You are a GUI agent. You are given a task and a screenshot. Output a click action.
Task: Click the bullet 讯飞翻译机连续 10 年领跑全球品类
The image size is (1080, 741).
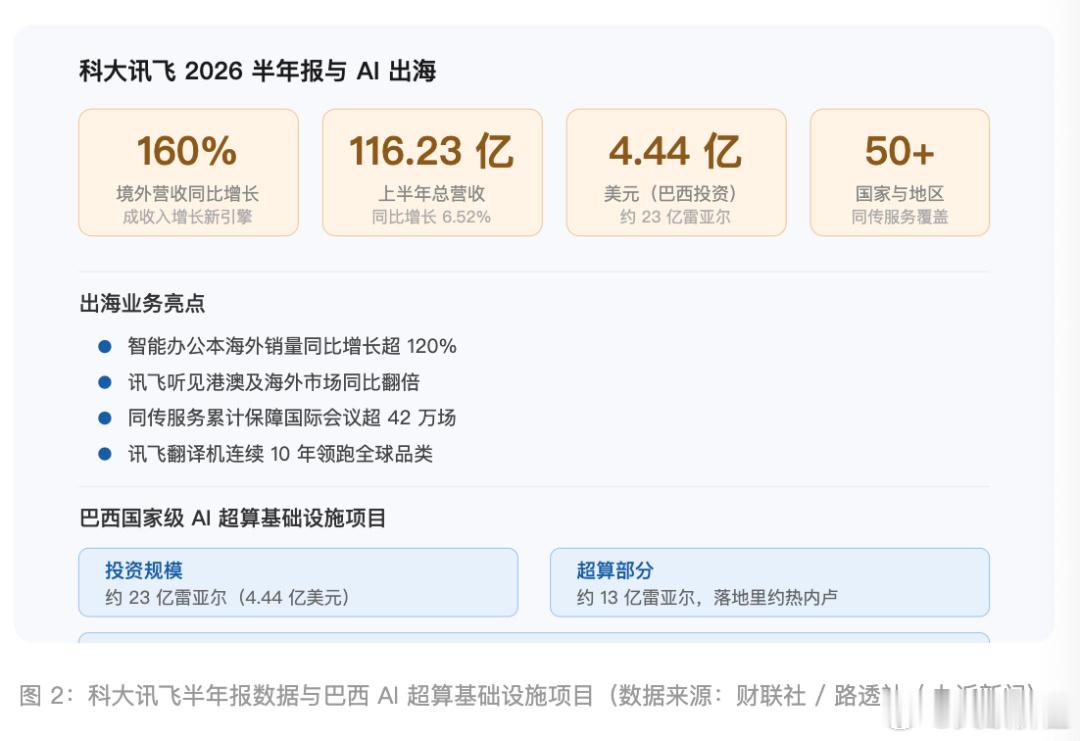pyautogui.click(x=280, y=453)
